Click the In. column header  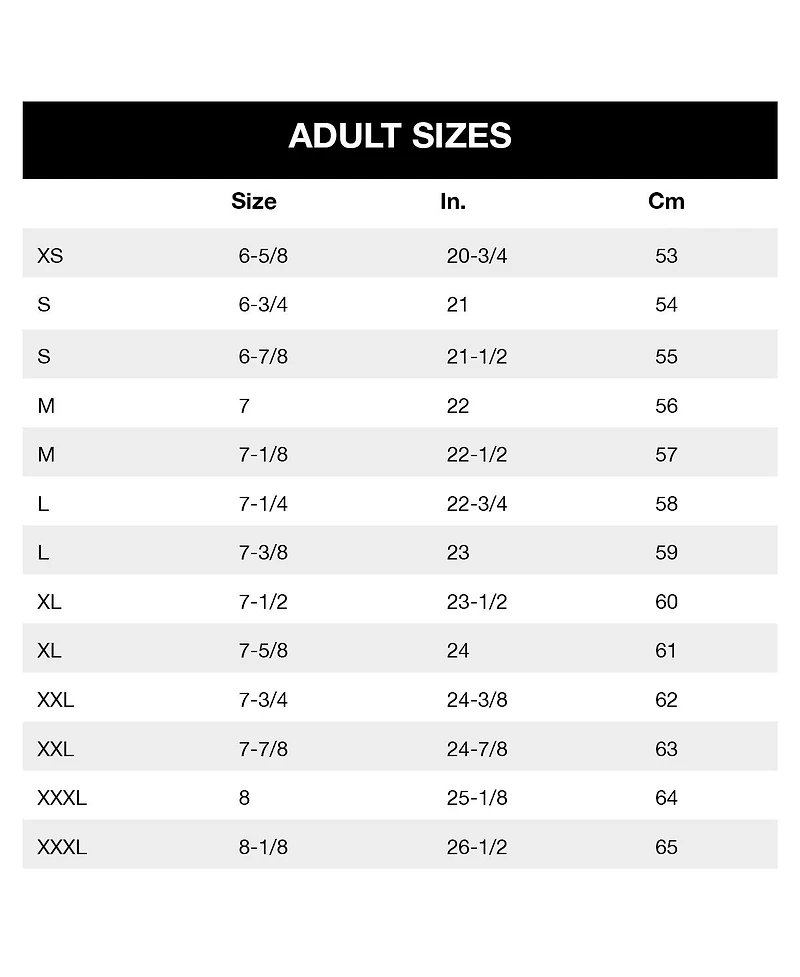(x=453, y=201)
